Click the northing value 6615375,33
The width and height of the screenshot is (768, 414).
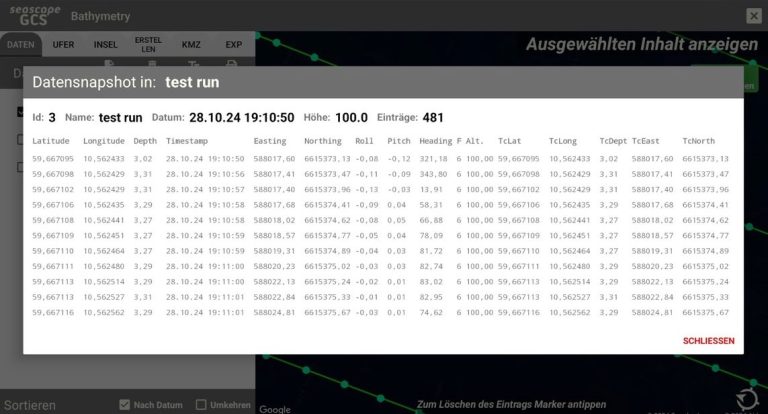click(327, 297)
